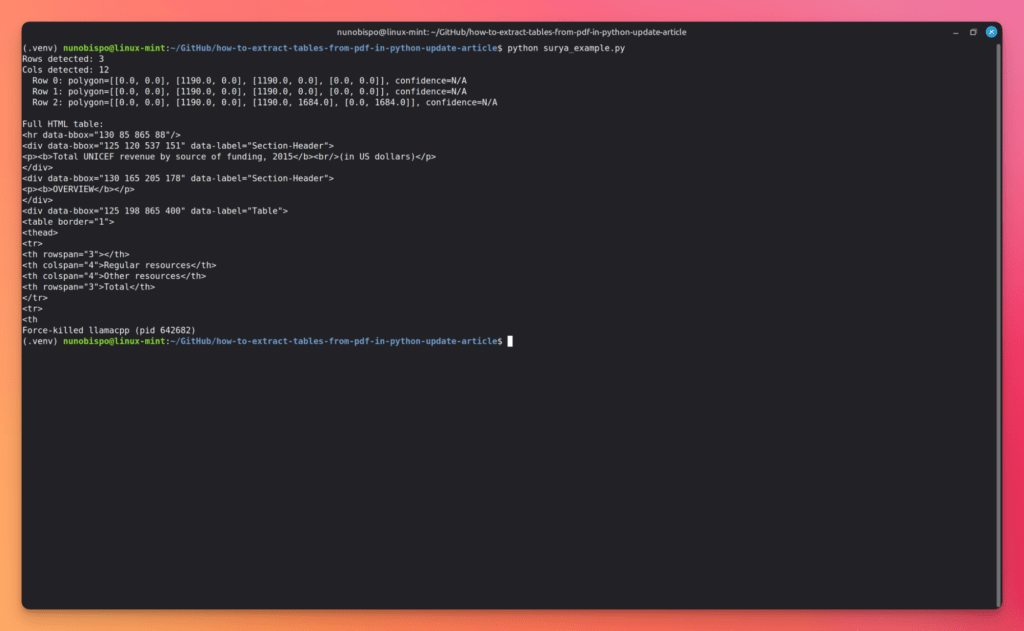
Task: Click the 'Row 0: polygon' output line
Action: tap(249, 81)
